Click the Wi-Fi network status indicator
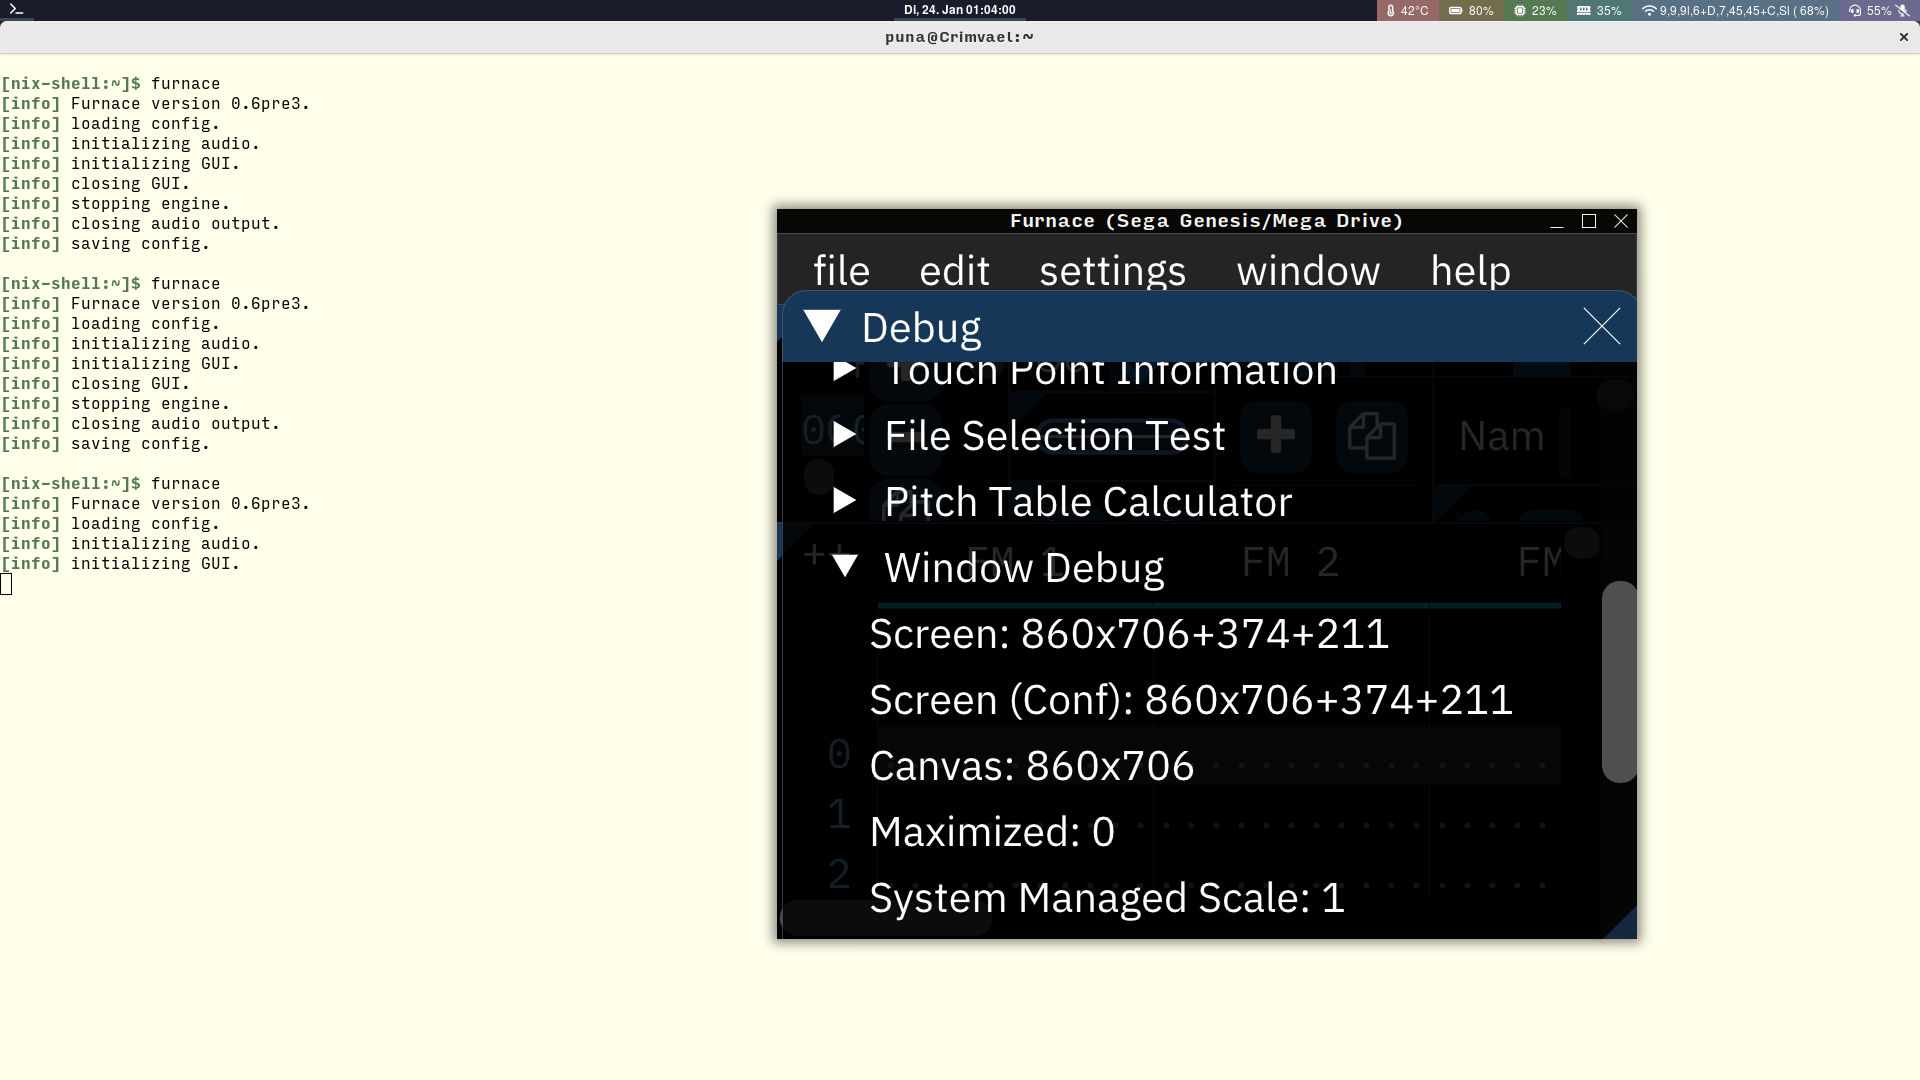The width and height of the screenshot is (1920, 1080). click(x=1735, y=10)
